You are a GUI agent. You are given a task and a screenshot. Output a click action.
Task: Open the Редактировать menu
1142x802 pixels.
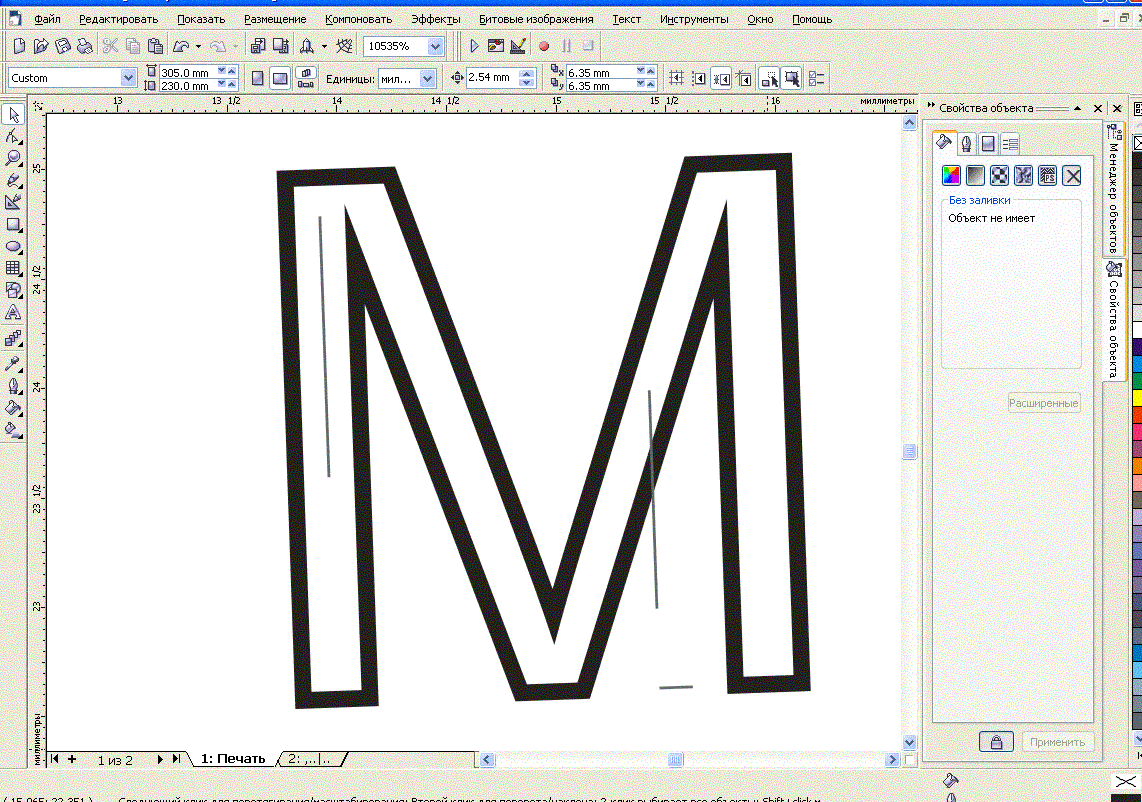(119, 20)
